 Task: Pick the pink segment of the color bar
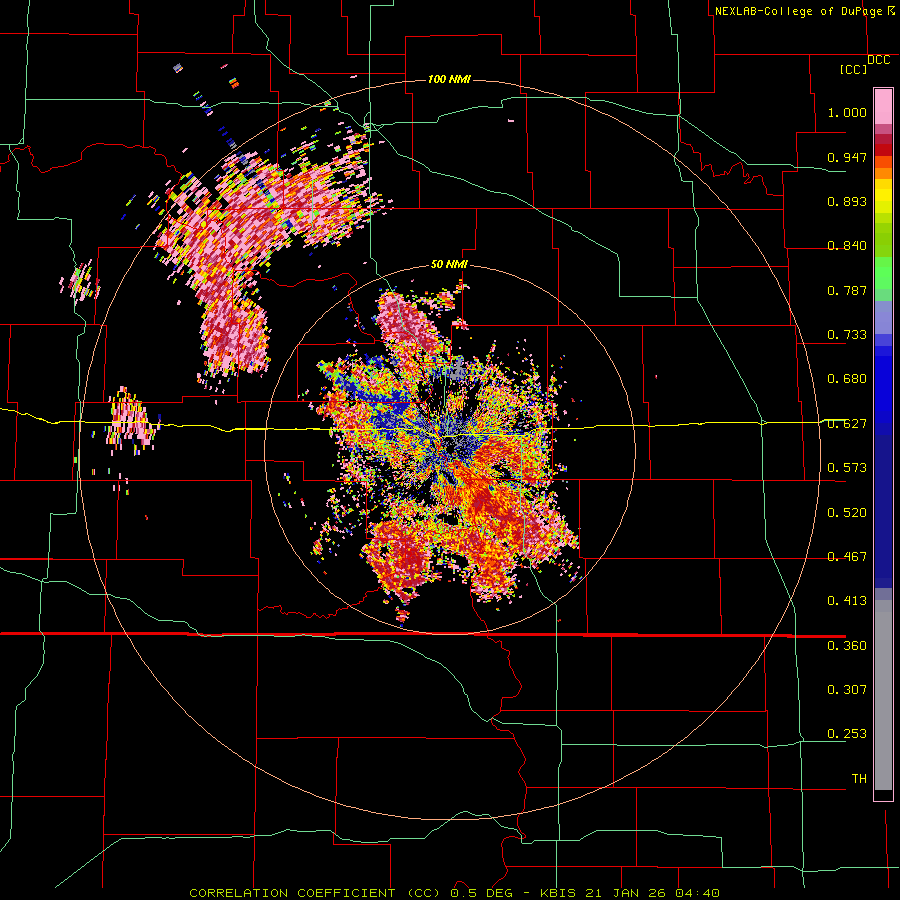click(x=883, y=106)
